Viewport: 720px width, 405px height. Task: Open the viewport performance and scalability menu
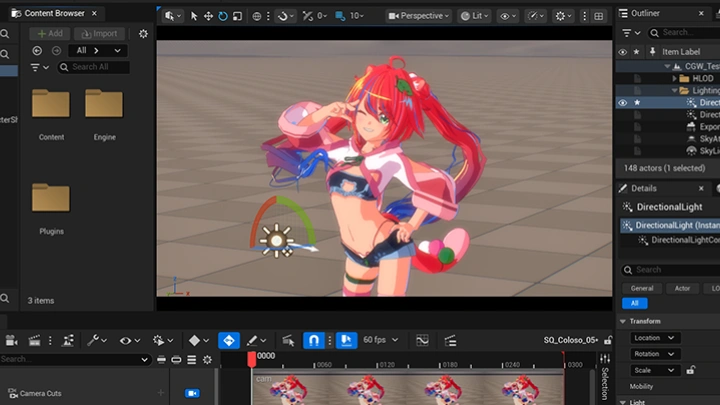[x=536, y=16]
